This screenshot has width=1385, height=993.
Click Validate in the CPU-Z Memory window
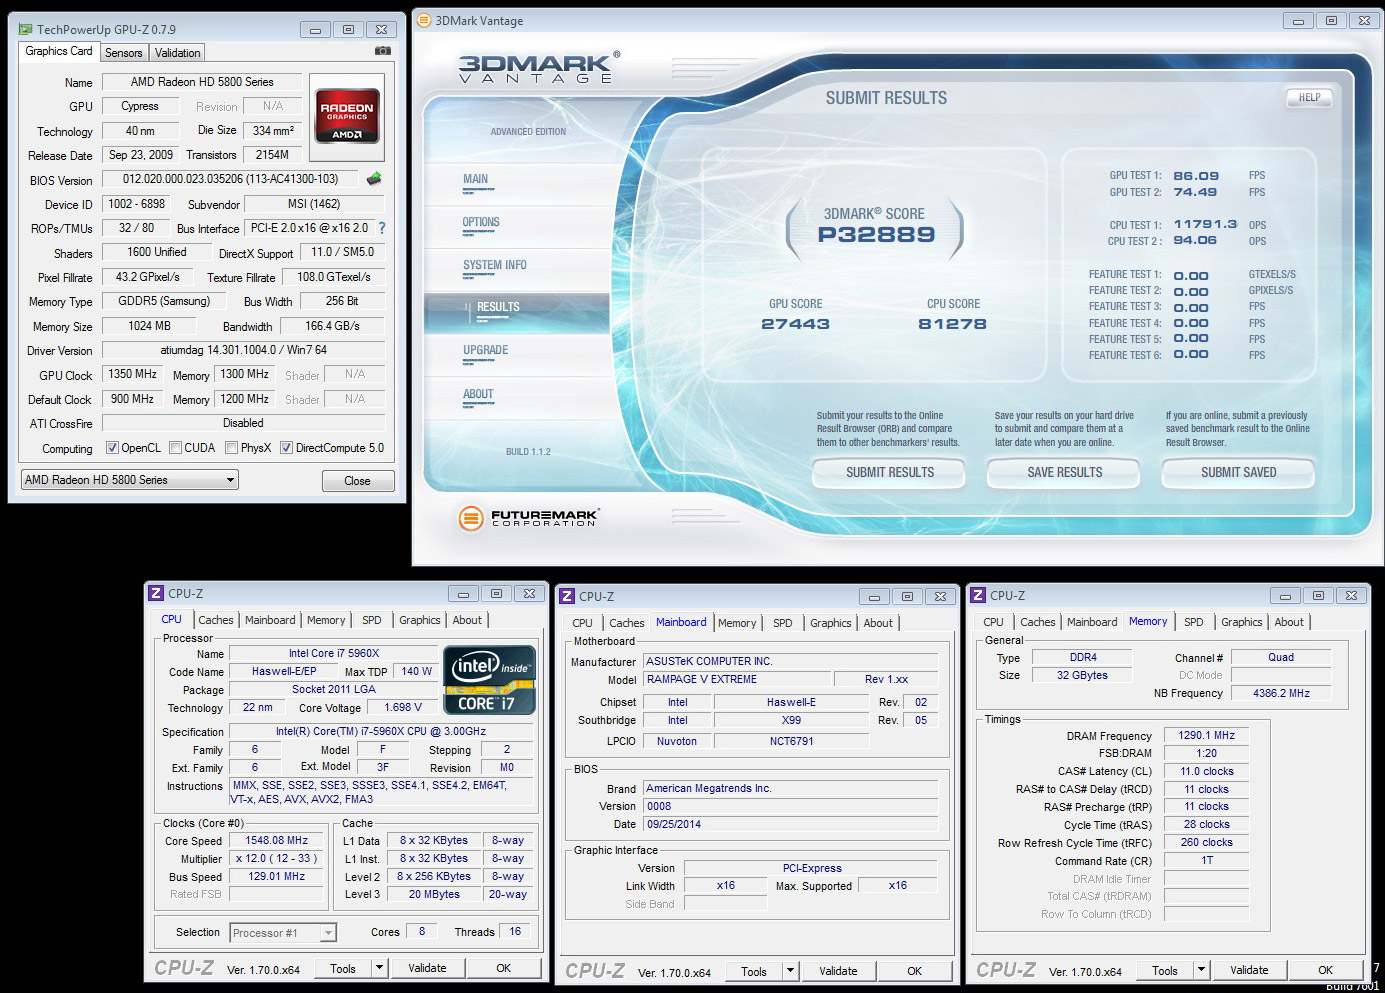(x=1249, y=970)
